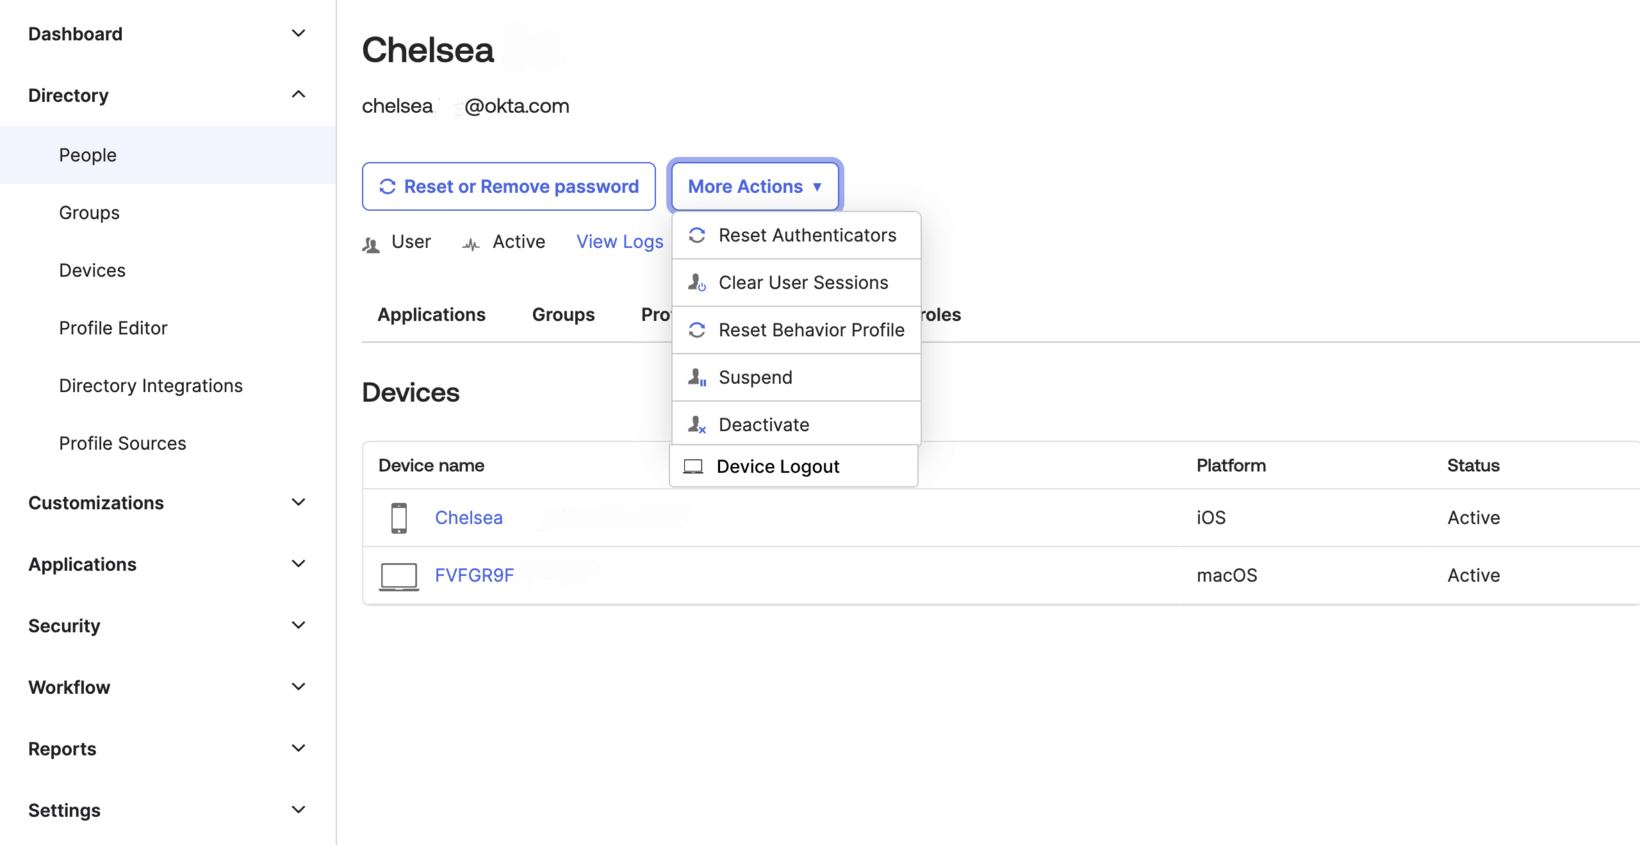The width and height of the screenshot is (1640, 845).
Task: Click the Deactivate user icon
Action: coord(697,425)
